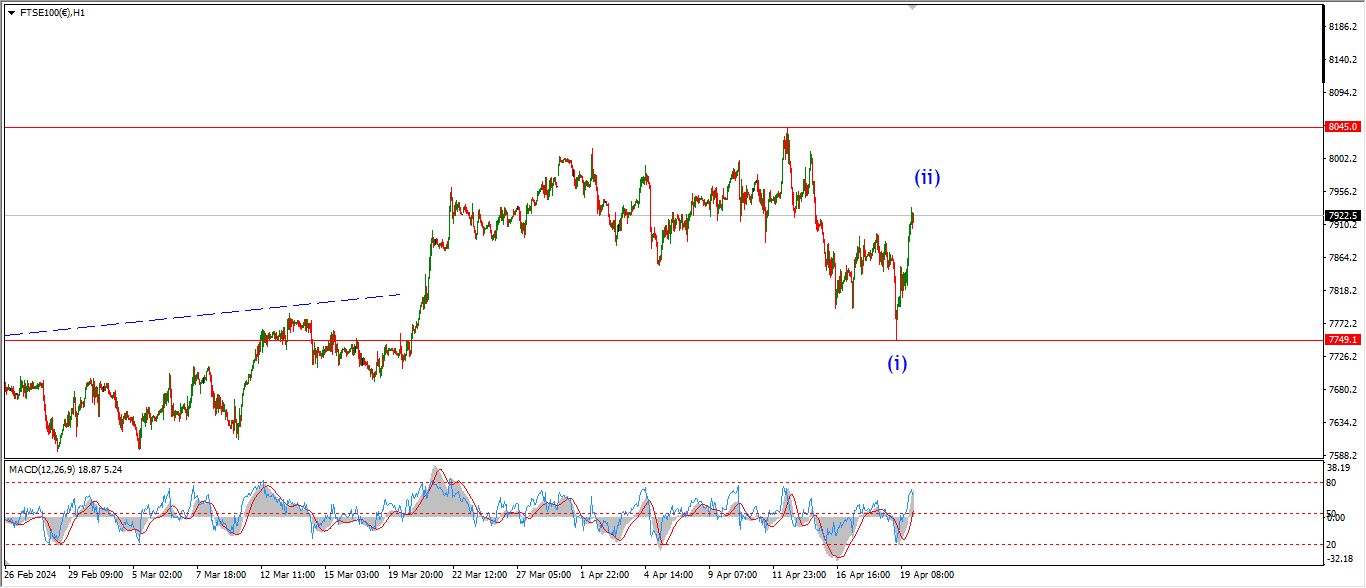
Task: Select the blue (ii) wave label
Action: 927,178
